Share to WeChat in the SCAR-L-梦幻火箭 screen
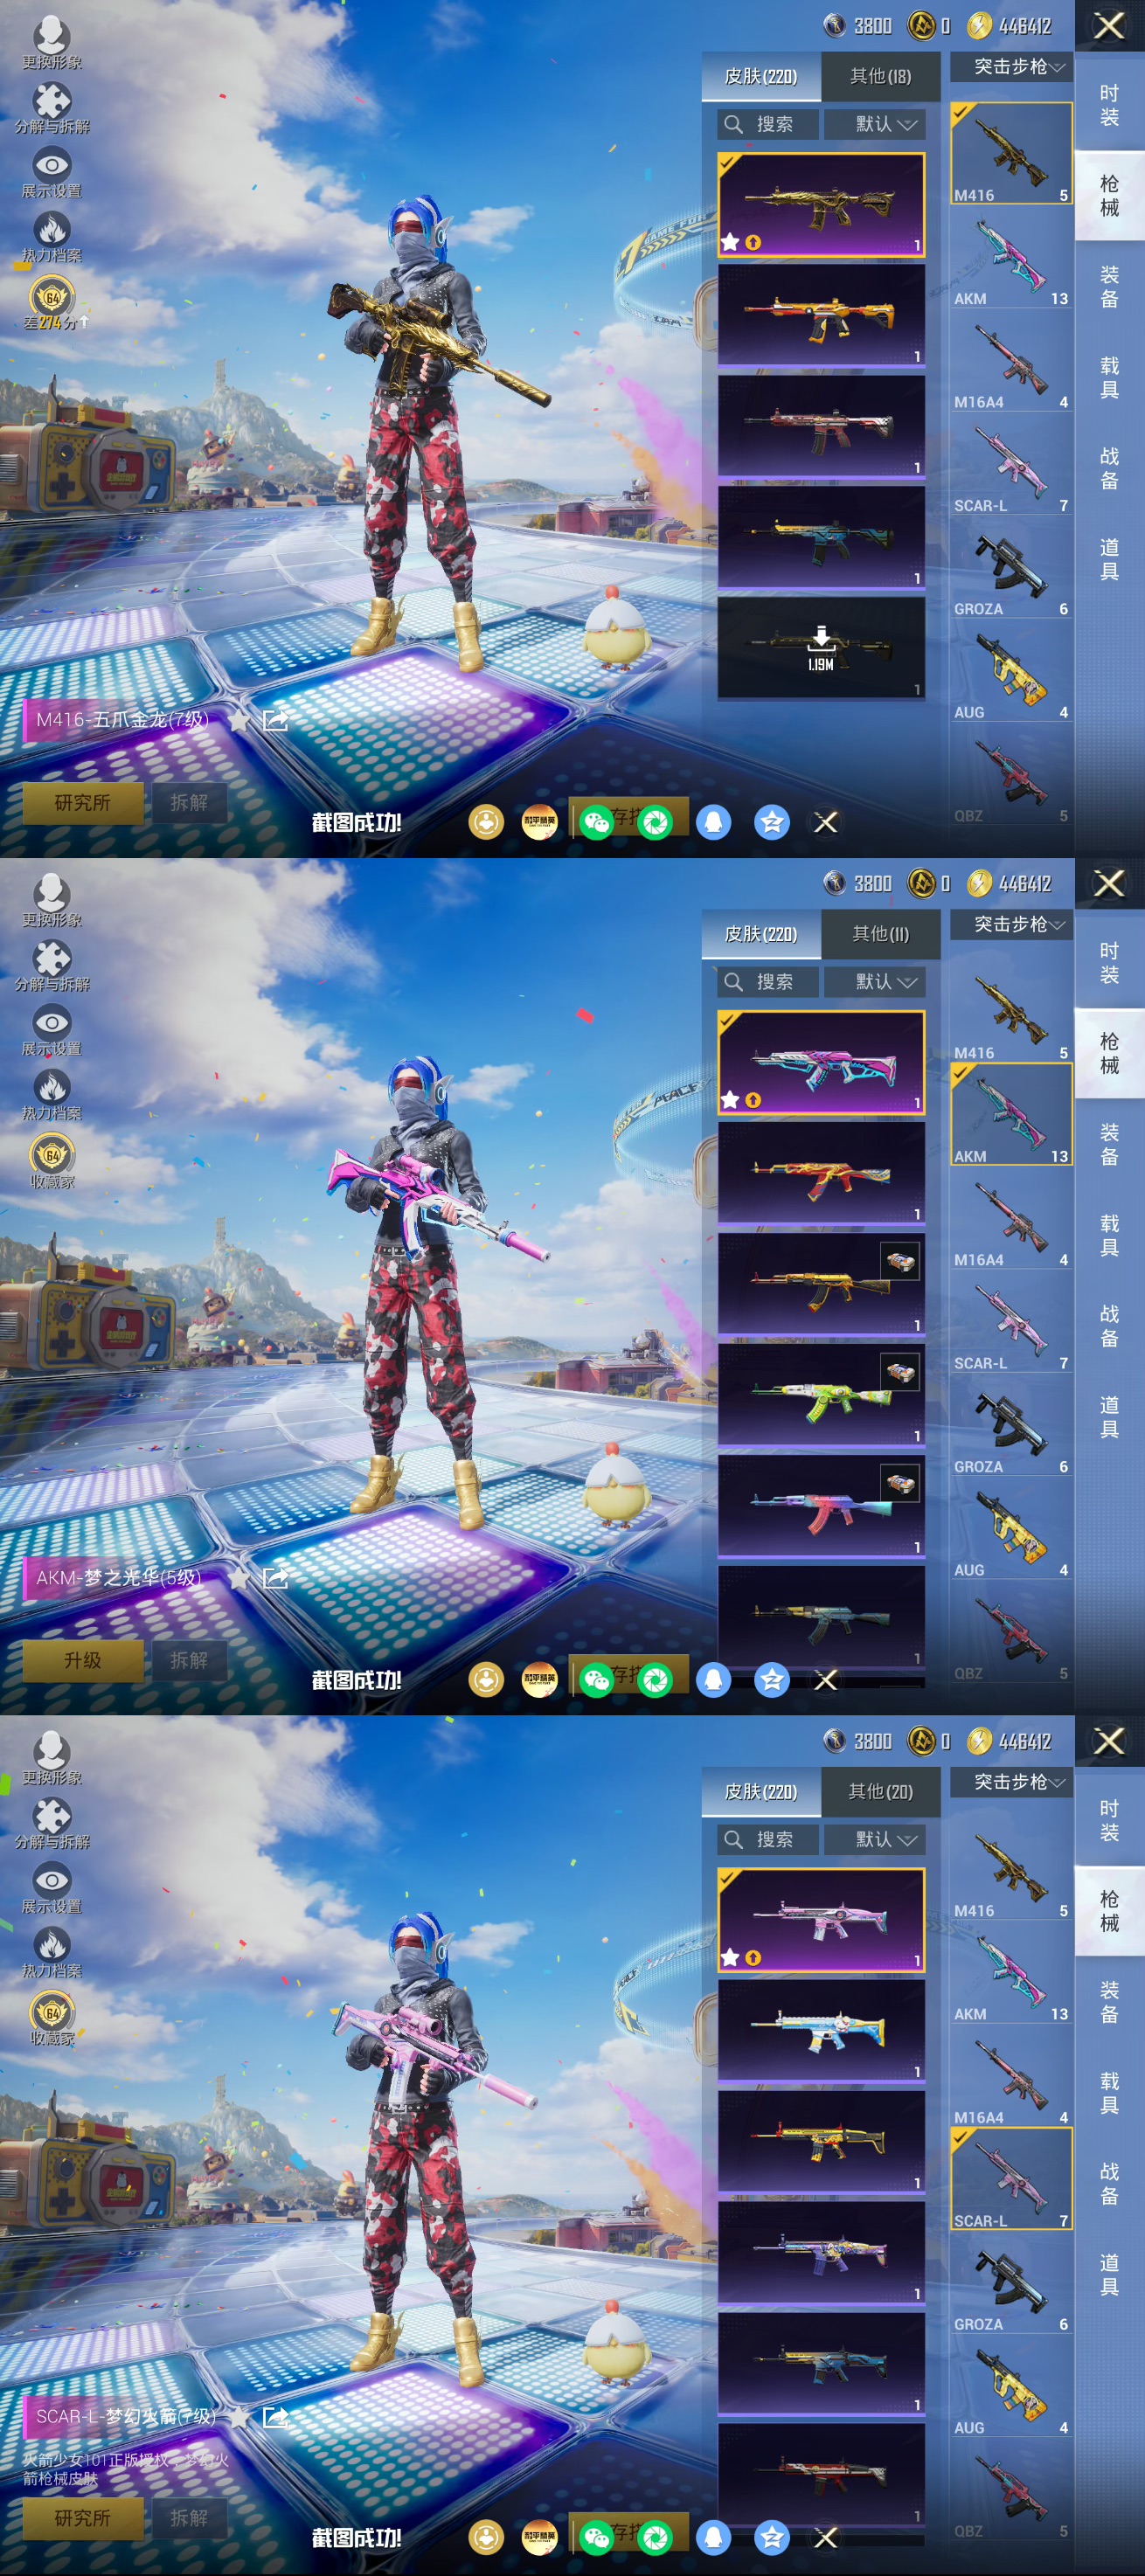This screenshot has width=1145, height=2576. click(597, 2538)
